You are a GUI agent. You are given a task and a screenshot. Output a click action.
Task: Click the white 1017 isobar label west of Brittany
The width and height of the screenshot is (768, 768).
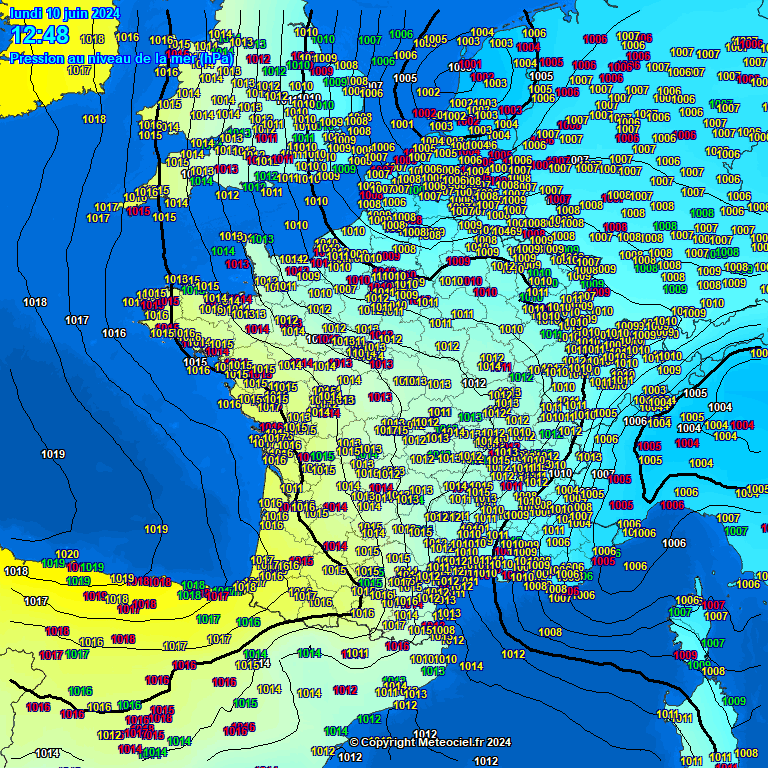click(x=77, y=321)
